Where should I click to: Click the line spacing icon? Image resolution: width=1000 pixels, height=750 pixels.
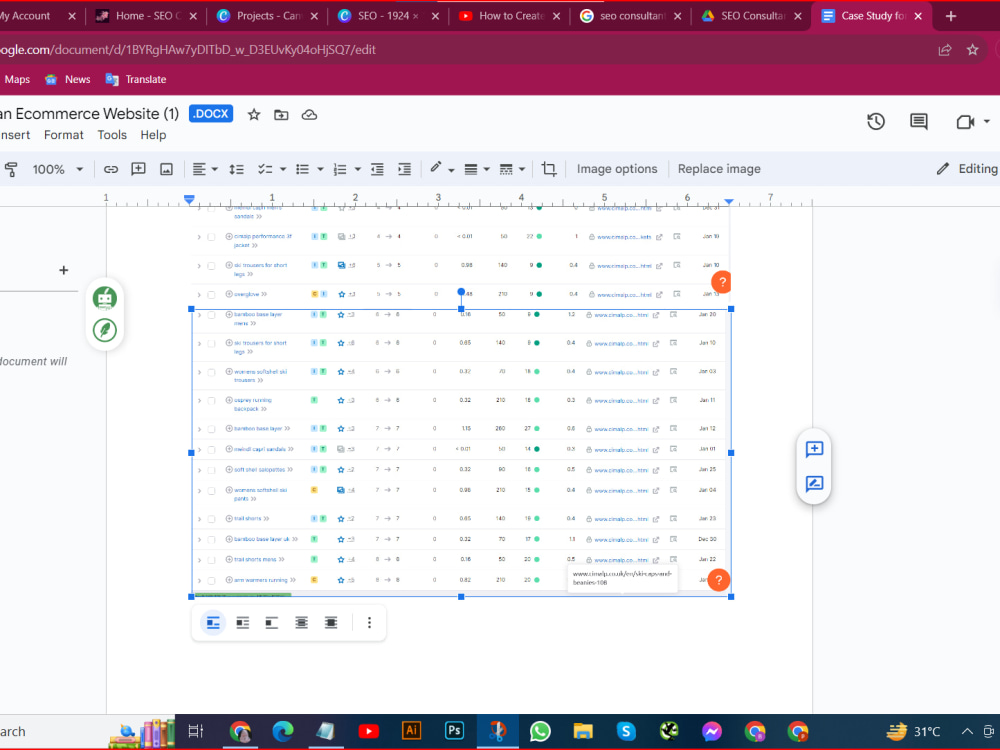pyautogui.click(x=237, y=169)
